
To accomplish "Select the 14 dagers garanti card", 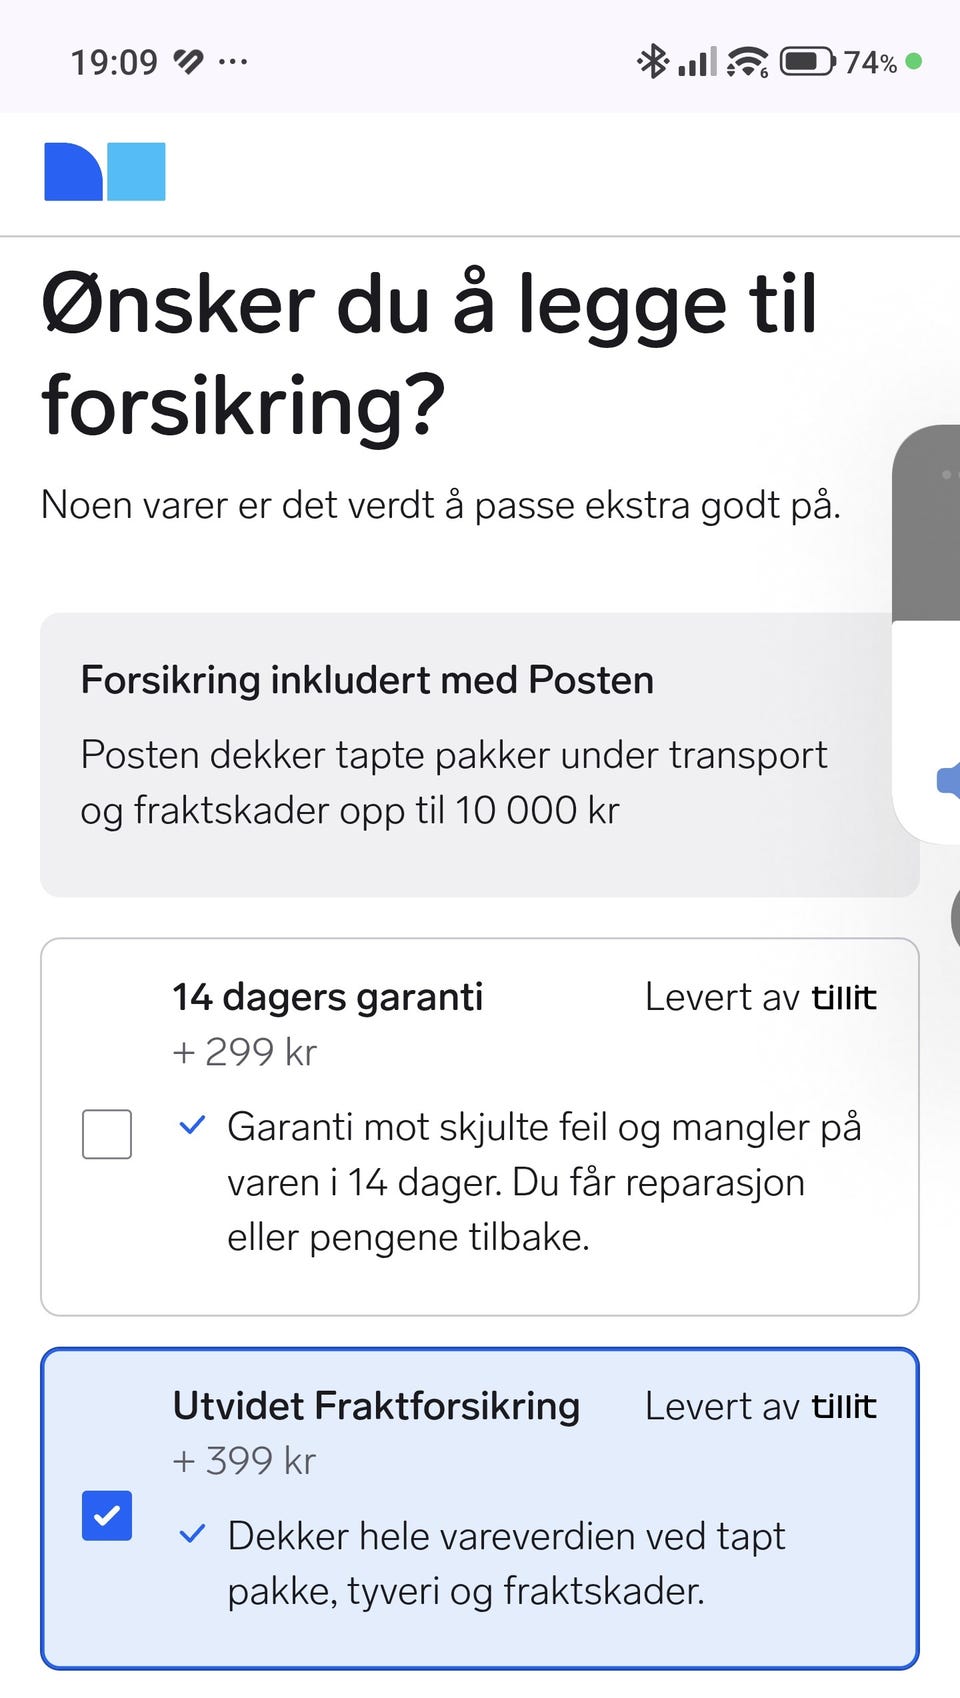I will tap(480, 1127).
